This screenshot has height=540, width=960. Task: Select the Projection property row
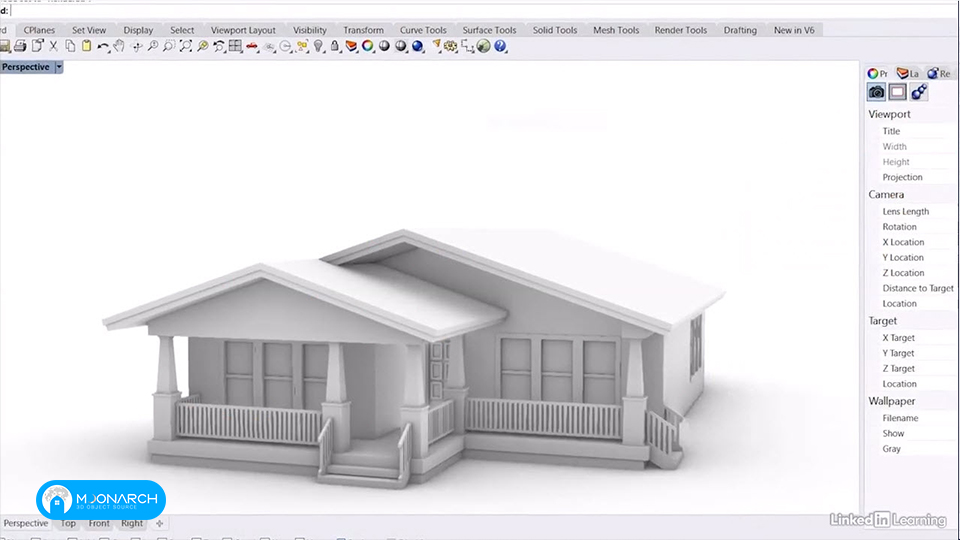click(911, 177)
